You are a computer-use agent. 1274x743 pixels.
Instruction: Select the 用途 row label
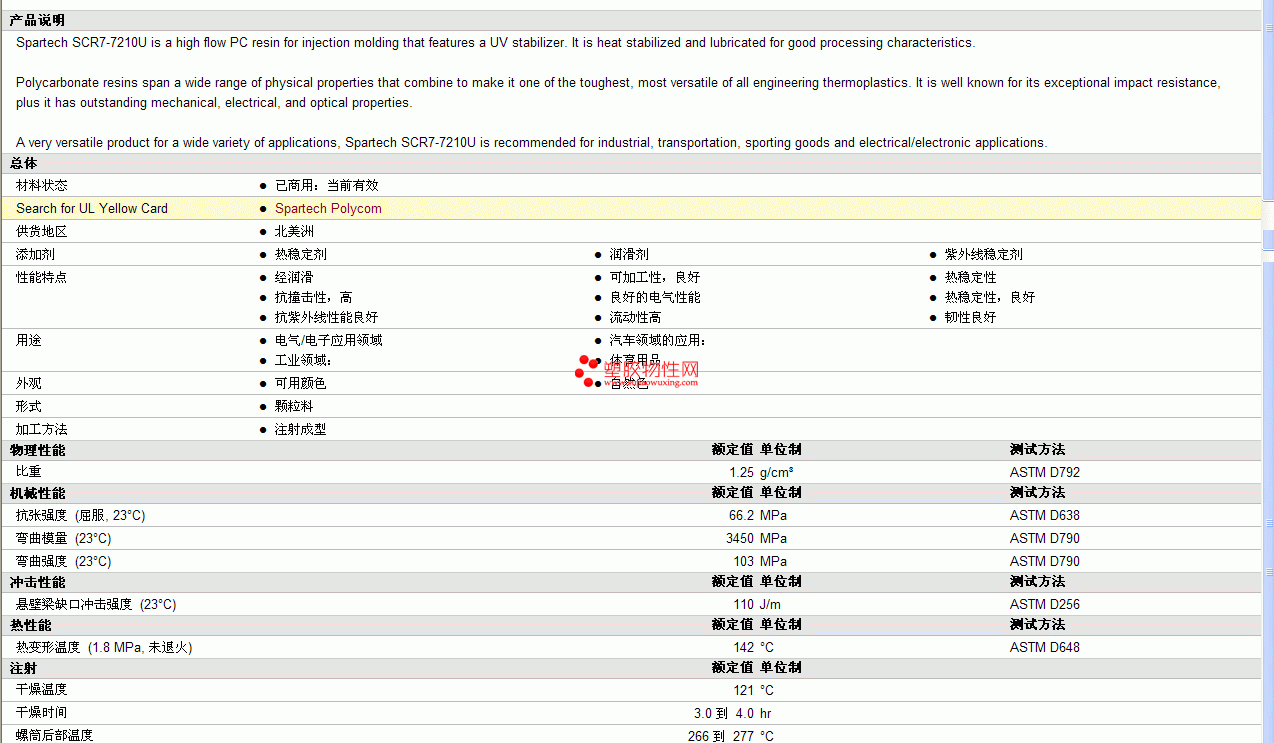pos(29,340)
